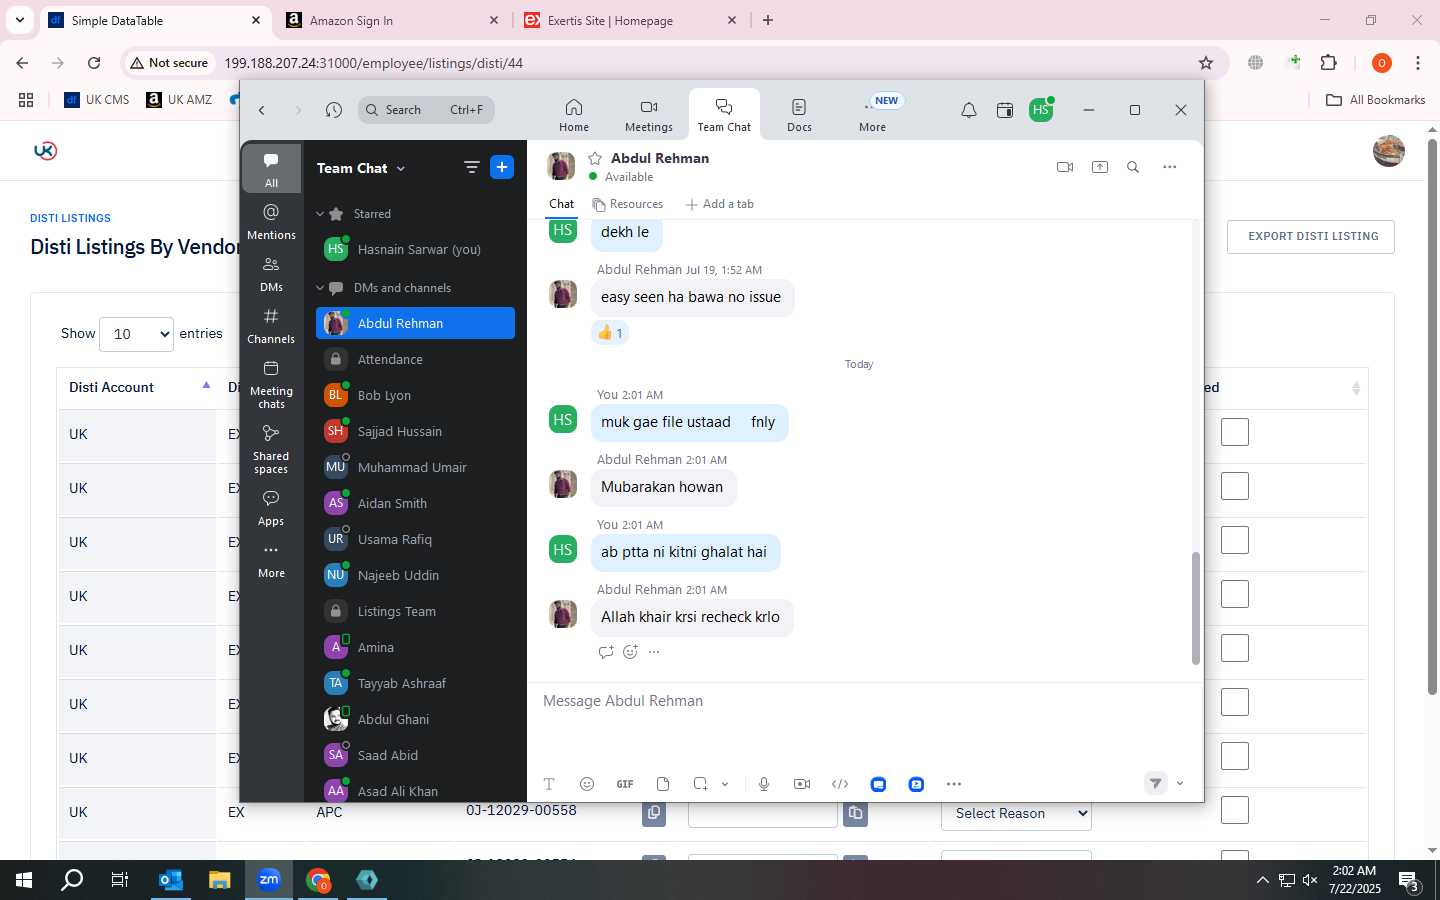The height and width of the screenshot is (900, 1440).
Task: Add reaction to the last message
Action: [x=630, y=652]
